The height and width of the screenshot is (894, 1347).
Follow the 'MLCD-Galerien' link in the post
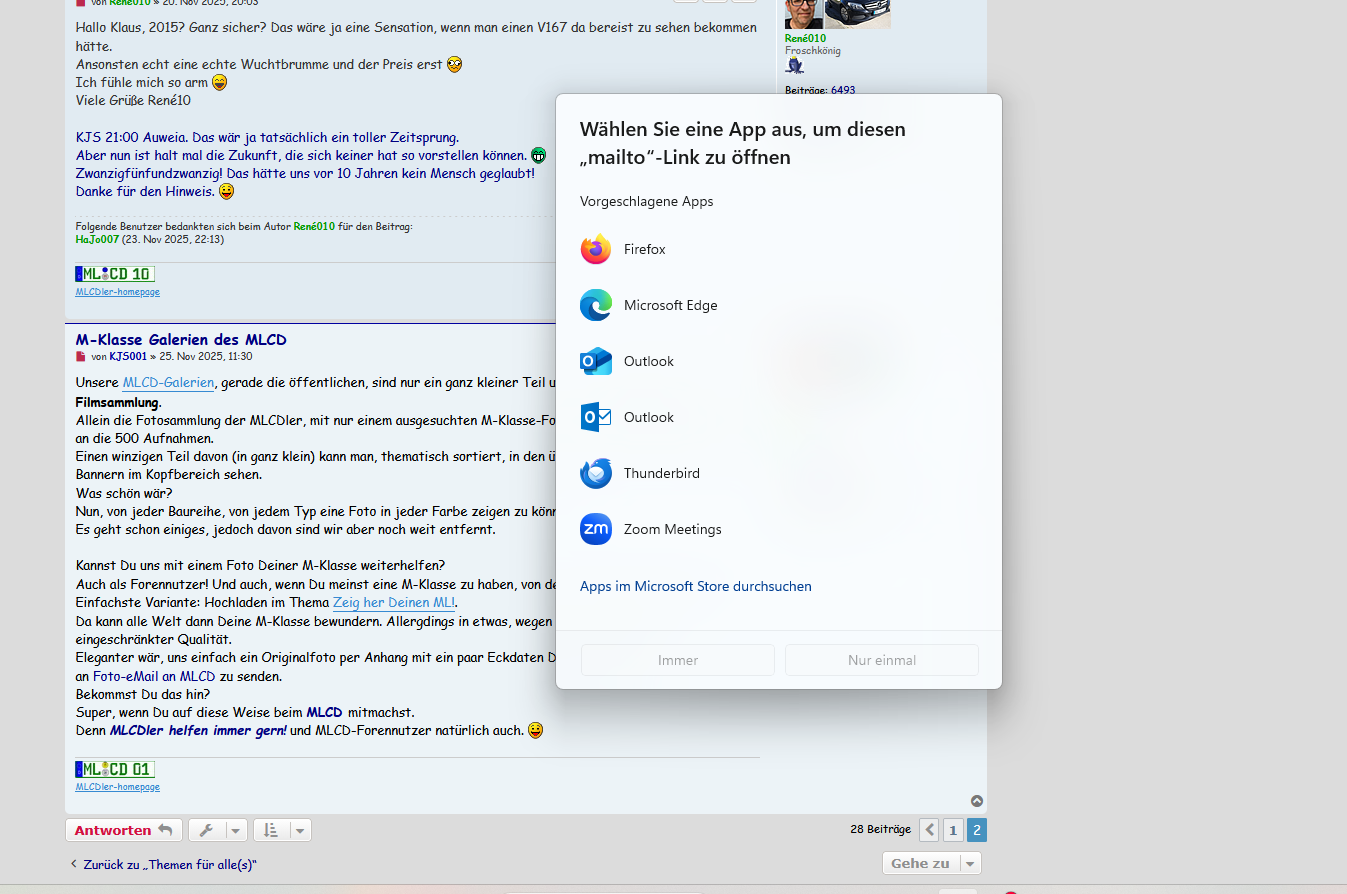(168, 382)
